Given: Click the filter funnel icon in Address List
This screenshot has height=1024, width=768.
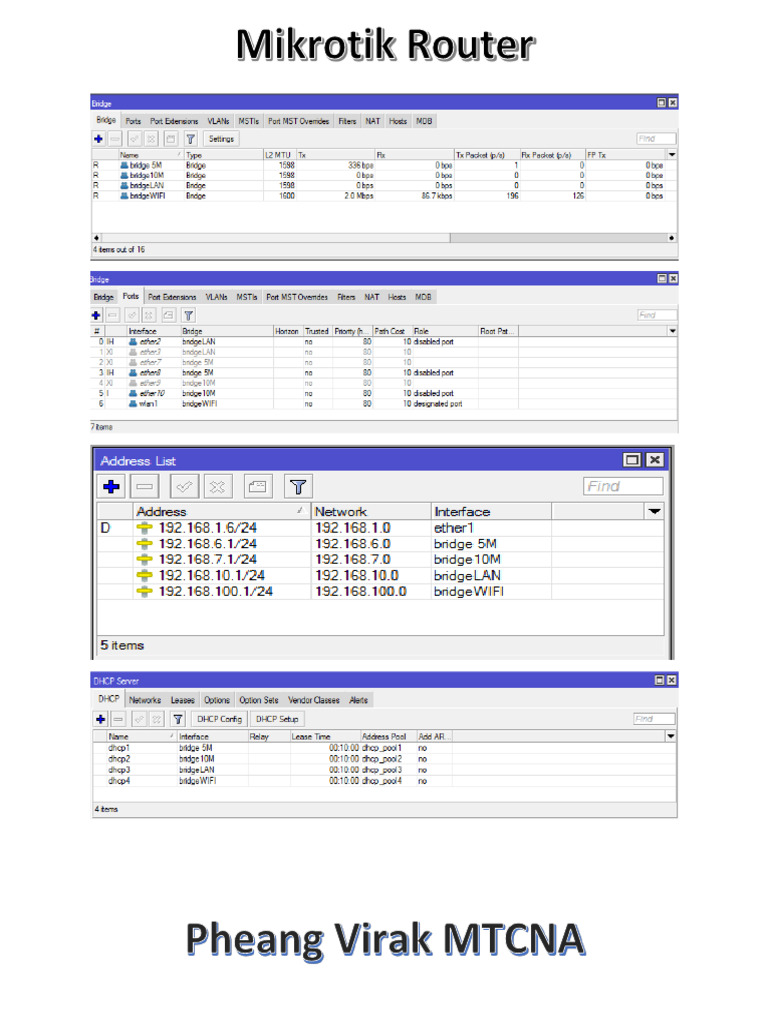Looking at the screenshot, I should click(297, 487).
